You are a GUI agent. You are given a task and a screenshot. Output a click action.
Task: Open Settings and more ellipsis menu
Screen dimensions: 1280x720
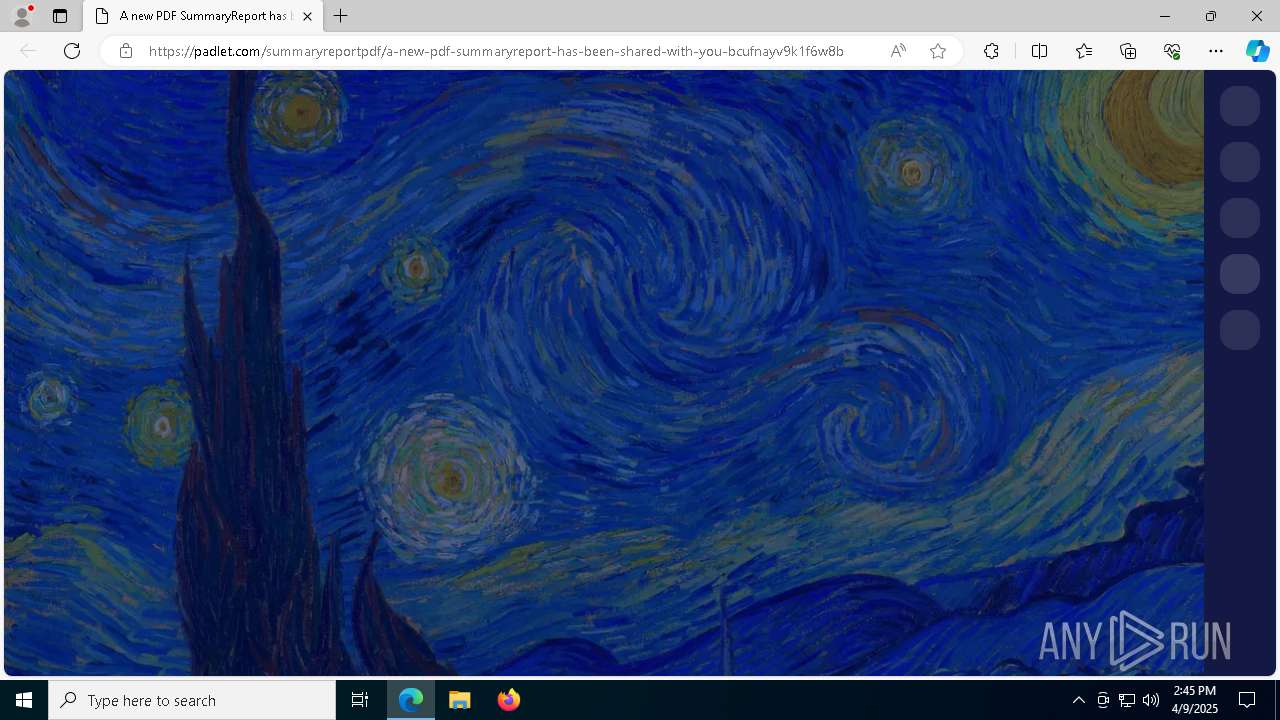tap(1216, 51)
